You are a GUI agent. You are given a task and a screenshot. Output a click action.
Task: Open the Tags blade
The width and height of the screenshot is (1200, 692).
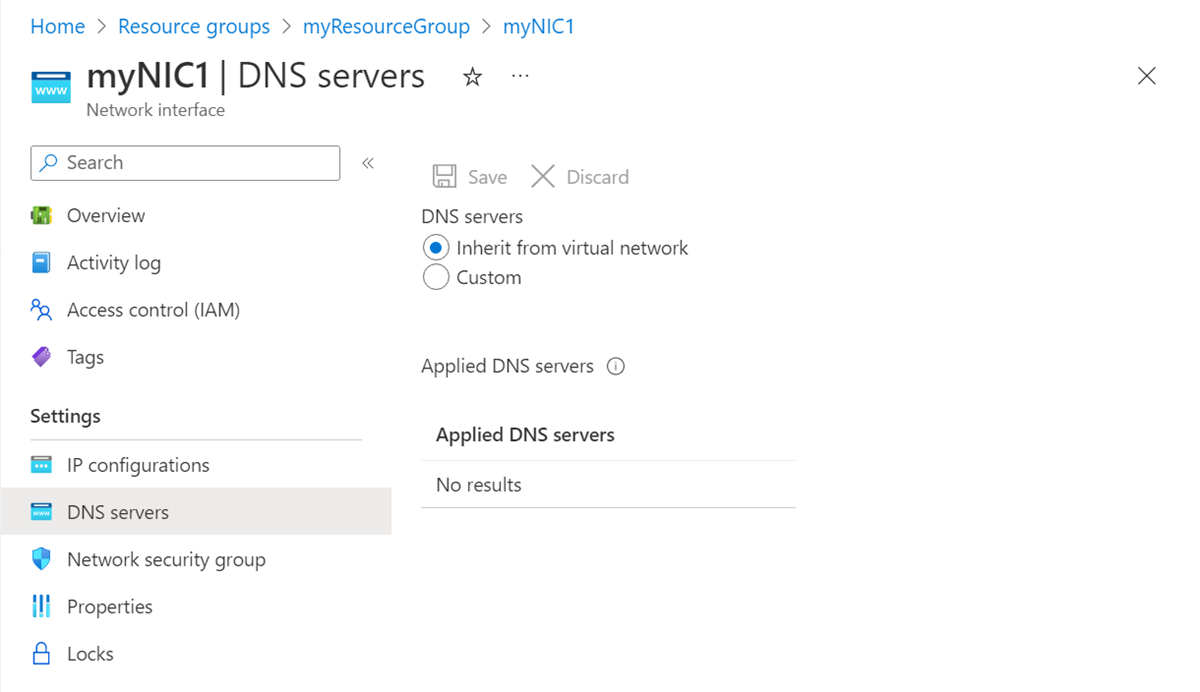click(85, 357)
